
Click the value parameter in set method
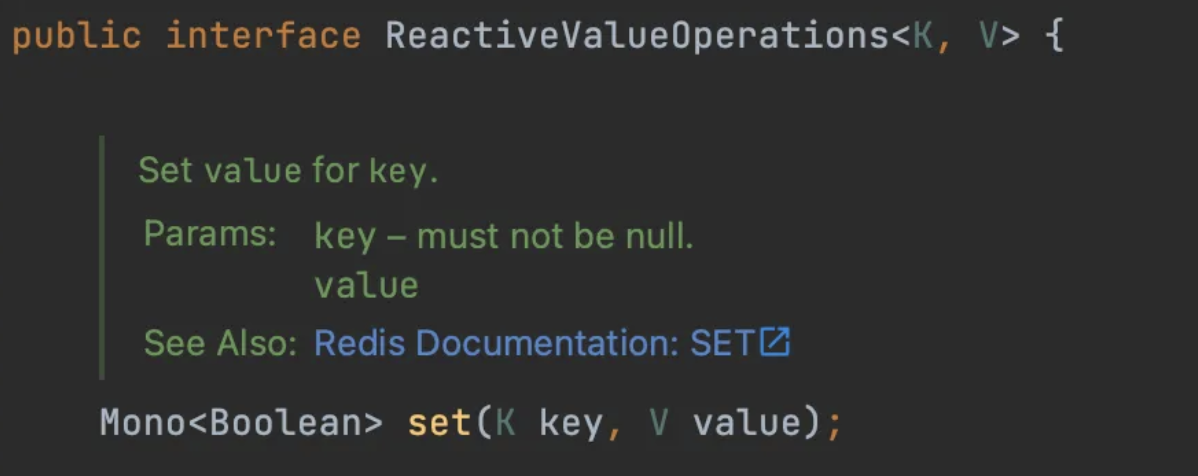click(746, 423)
